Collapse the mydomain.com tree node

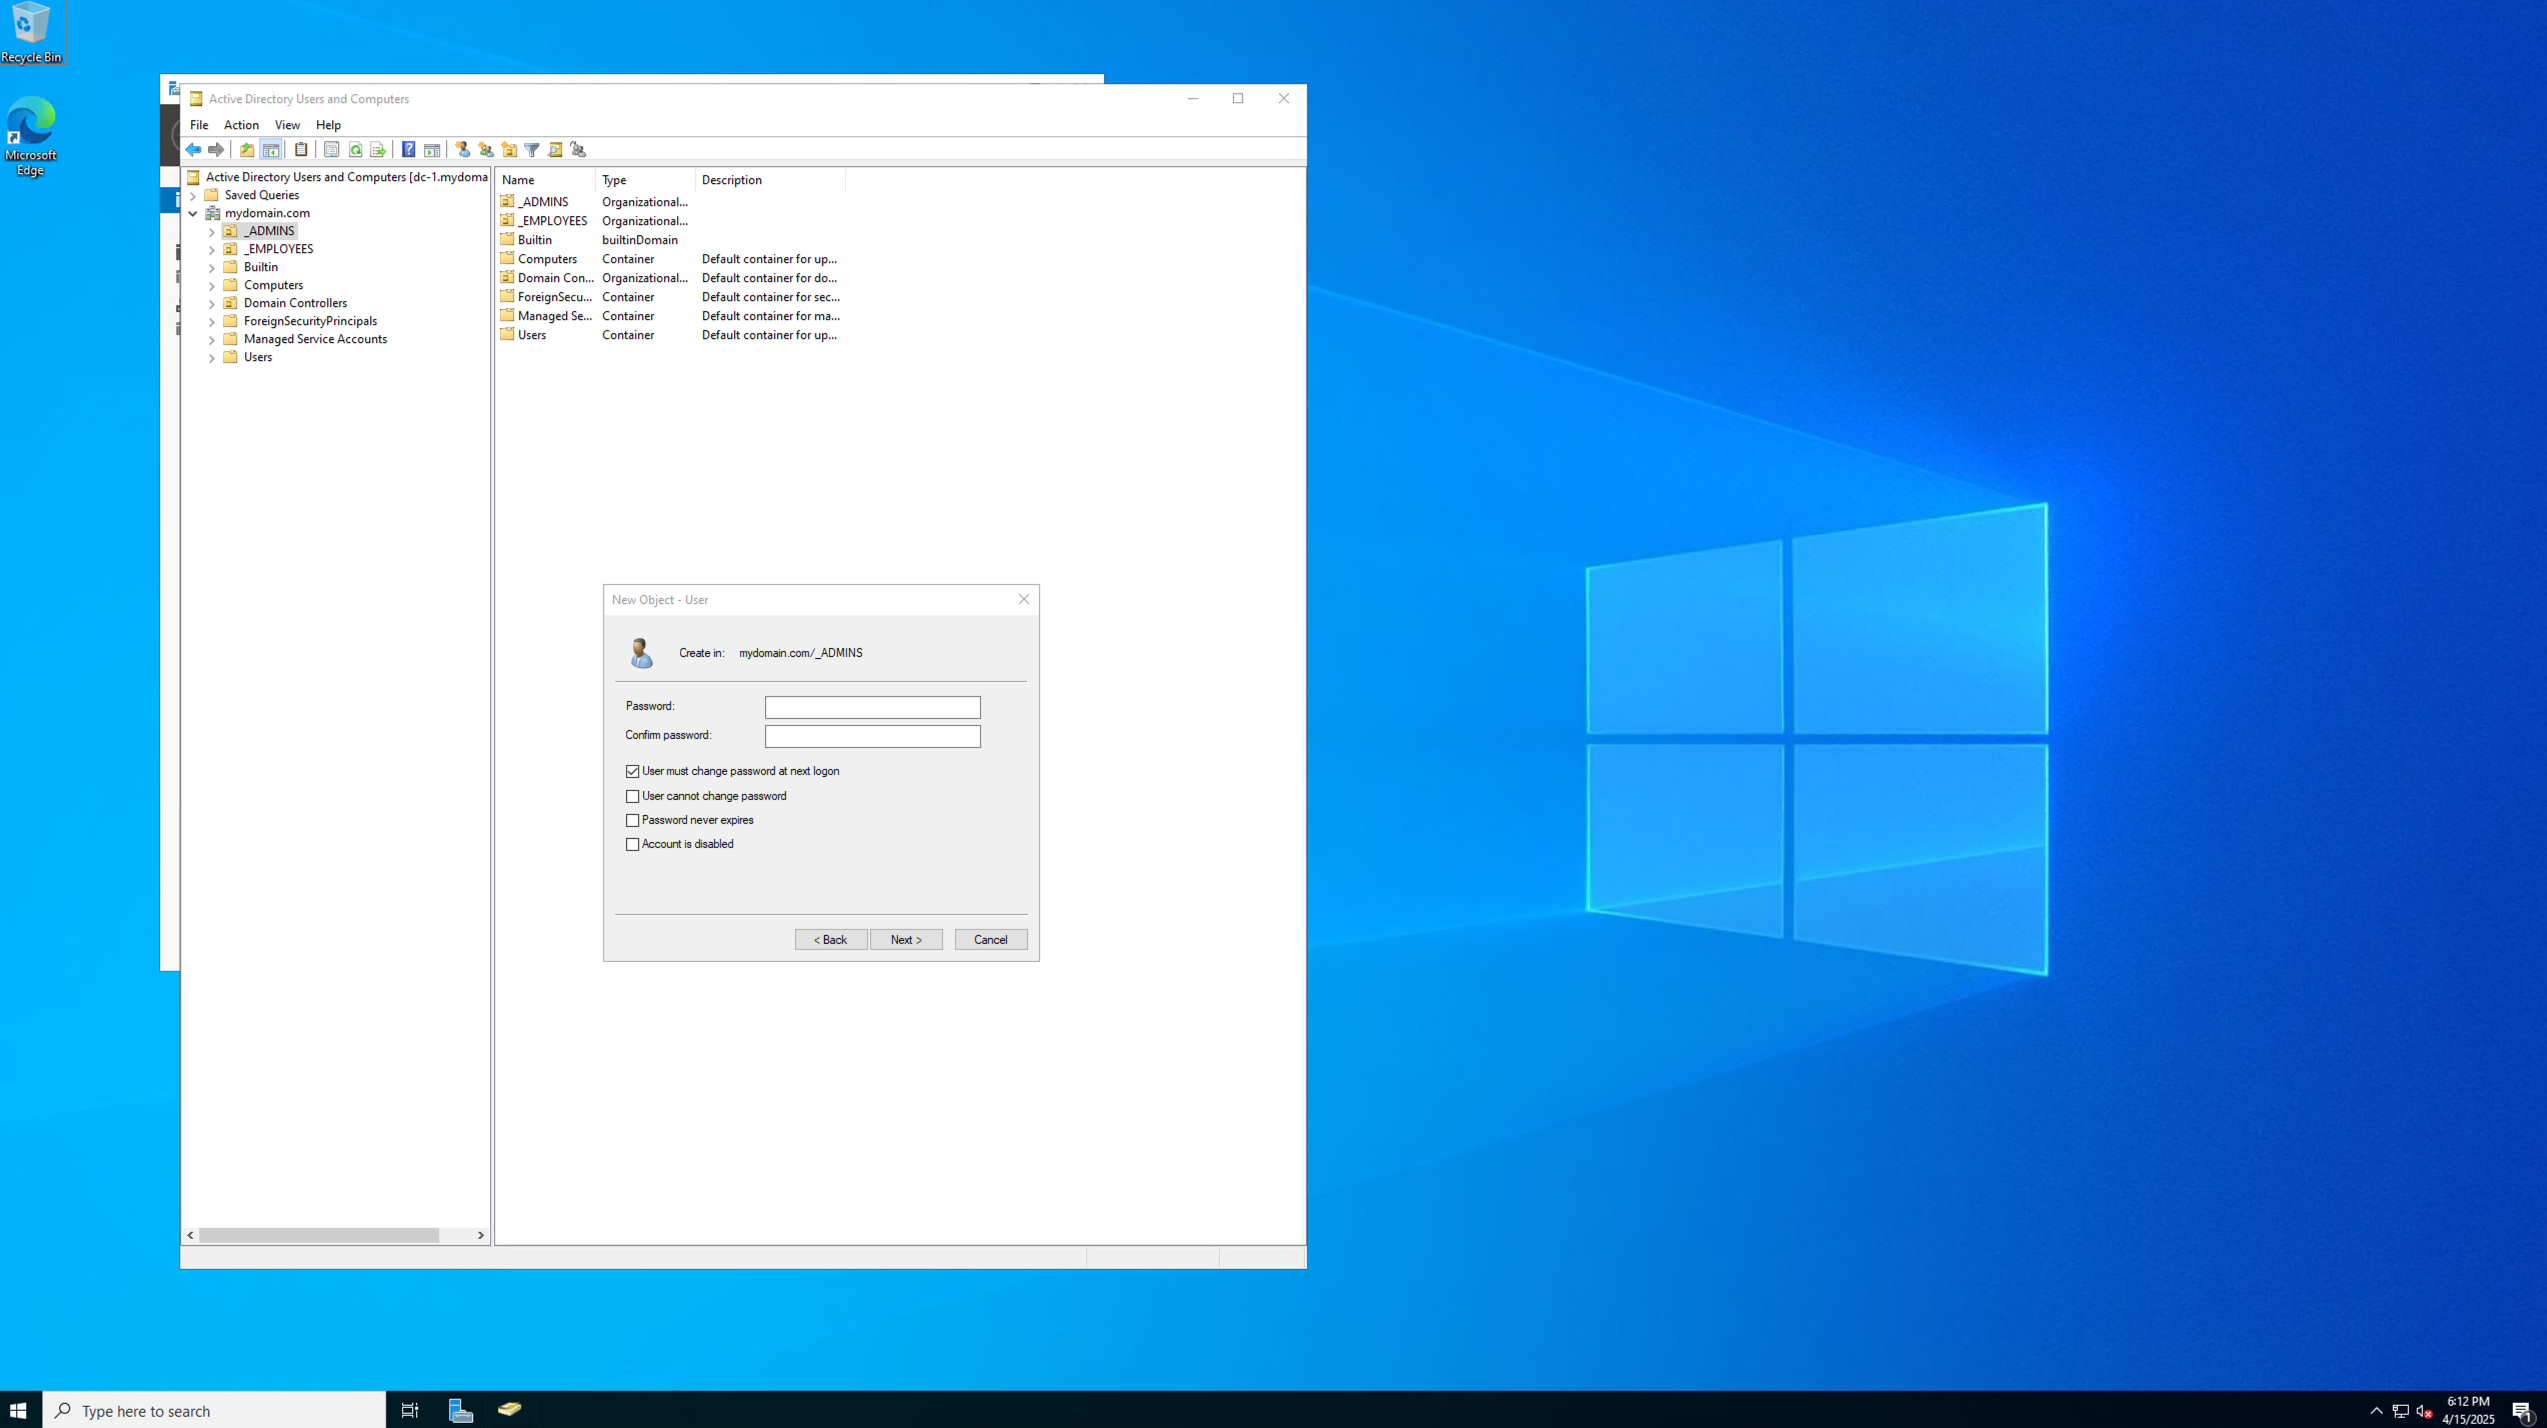coord(193,214)
